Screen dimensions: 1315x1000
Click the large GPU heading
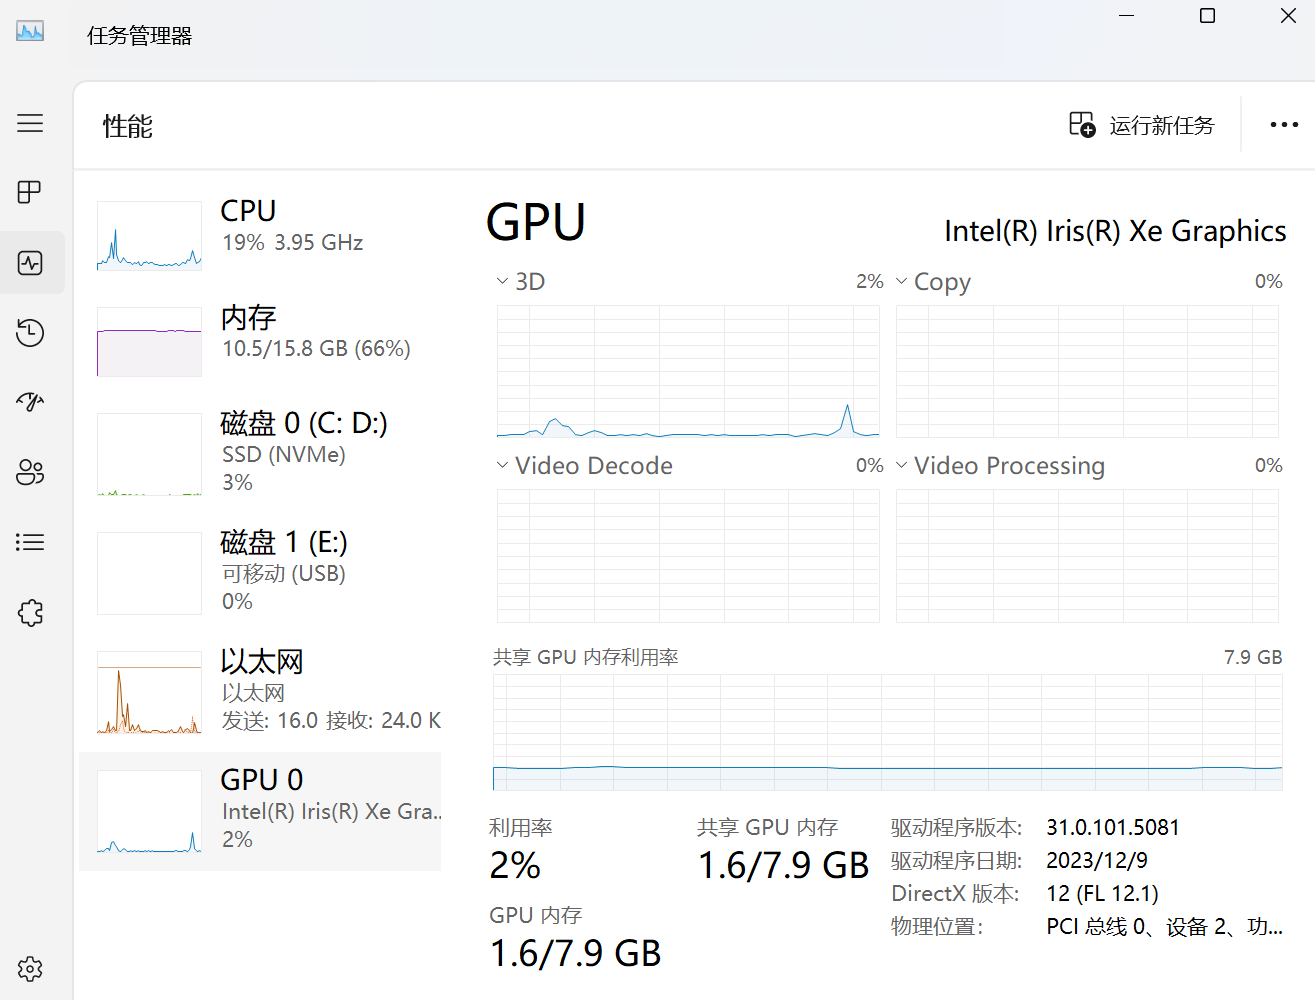pos(536,222)
